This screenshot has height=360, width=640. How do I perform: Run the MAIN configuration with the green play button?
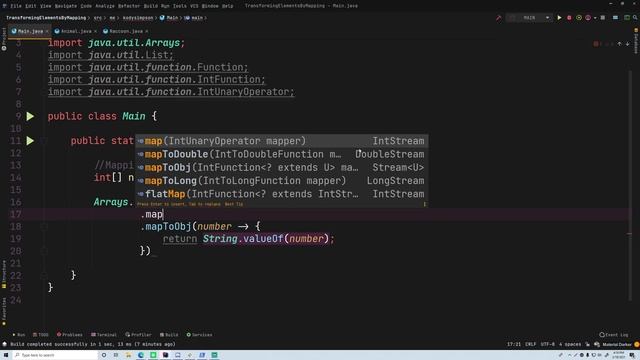tap(559, 18)
